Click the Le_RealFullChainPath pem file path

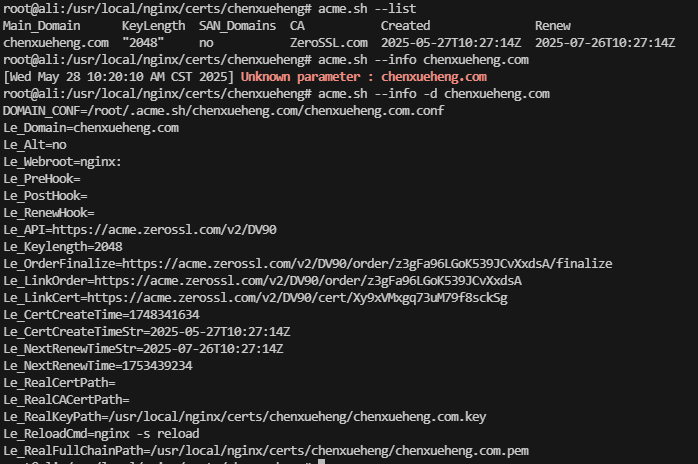(329, 451)
